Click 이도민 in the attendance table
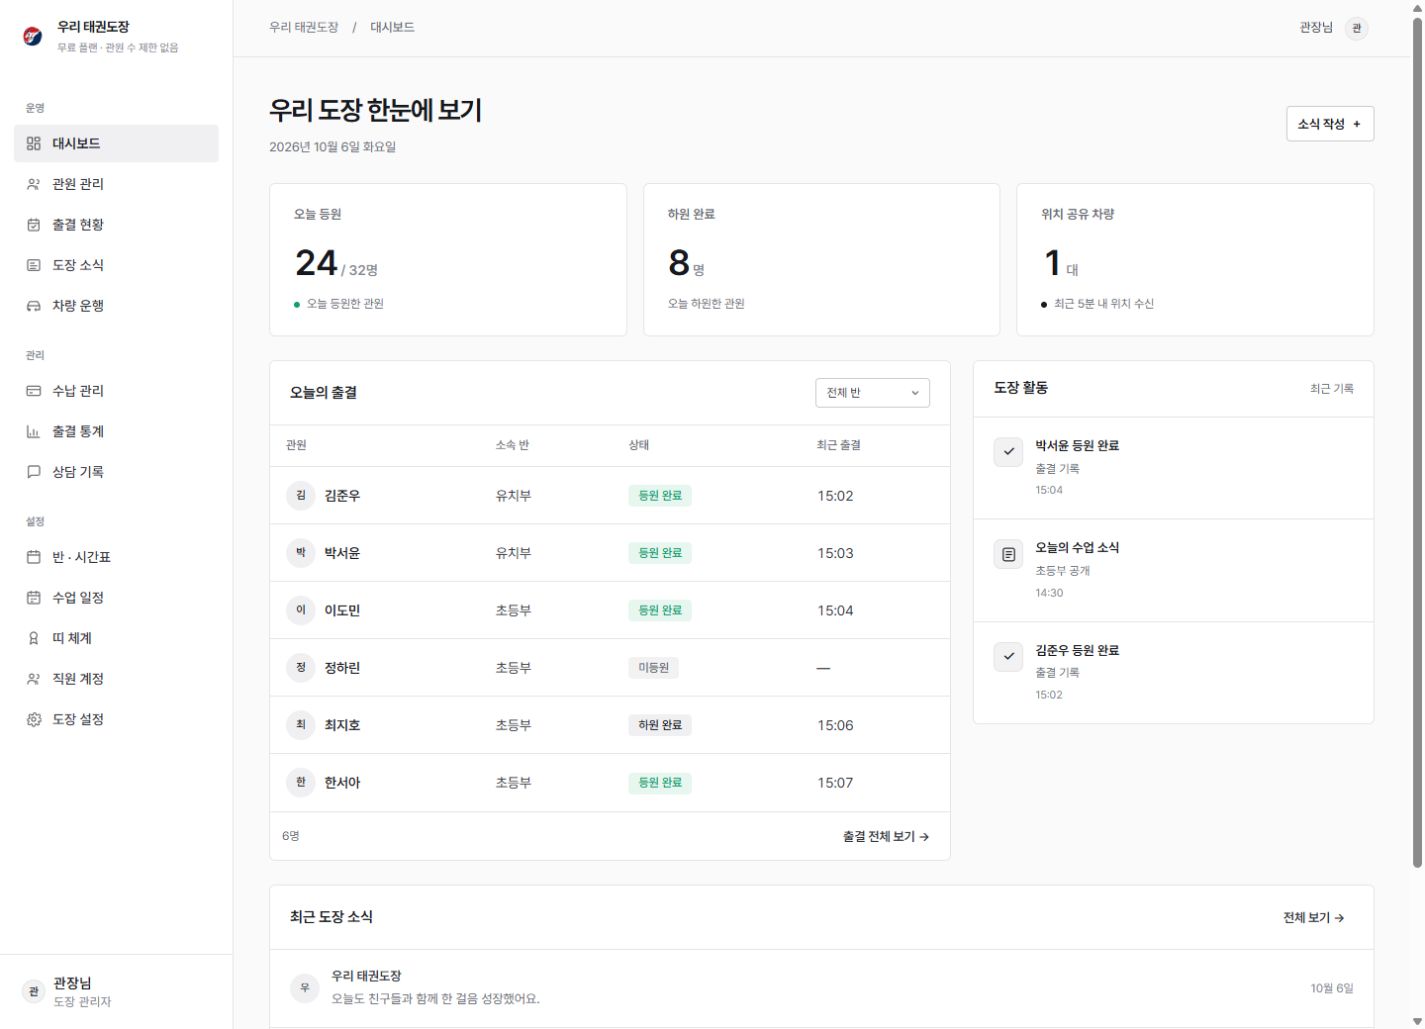Viewport: 1425px width, 1029px height. (342, 611)
